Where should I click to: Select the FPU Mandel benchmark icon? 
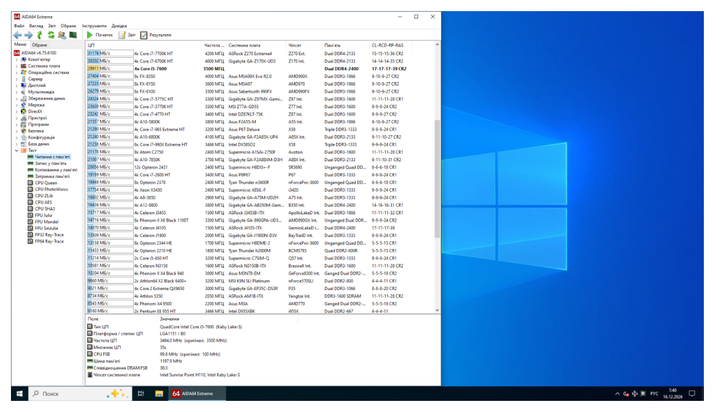click(30, 221)
